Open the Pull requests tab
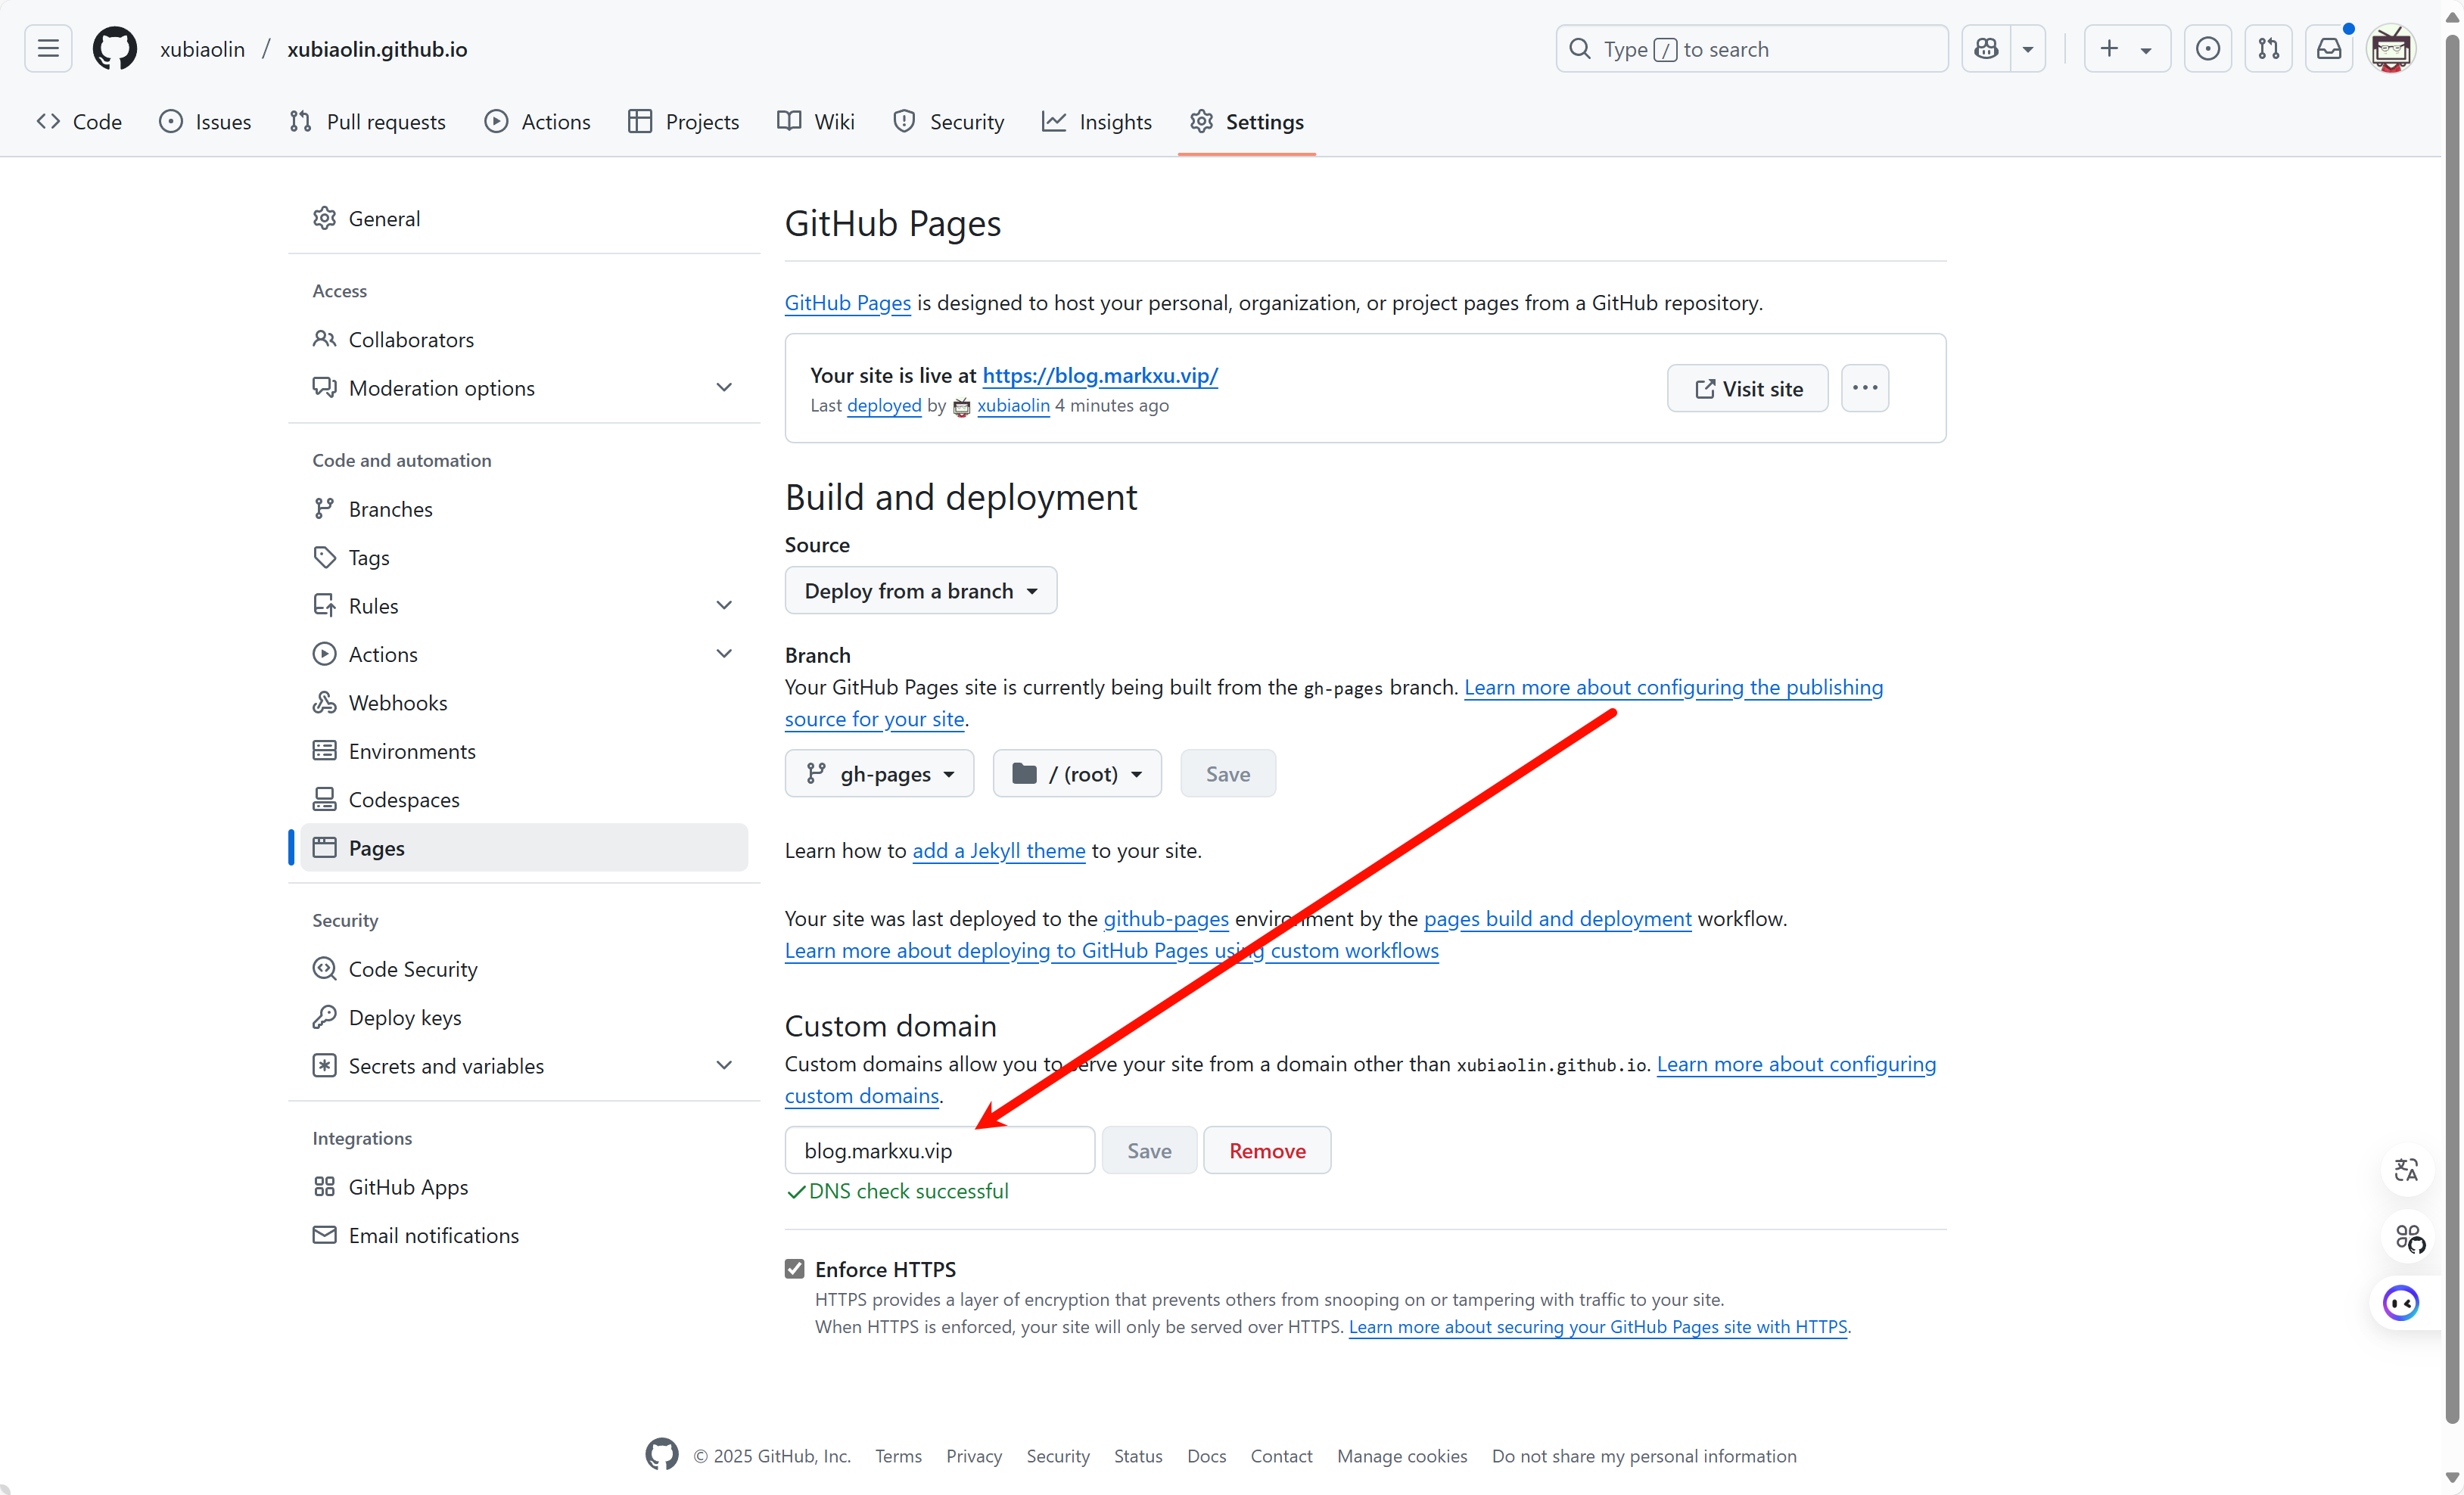 [x=367, y=121]
